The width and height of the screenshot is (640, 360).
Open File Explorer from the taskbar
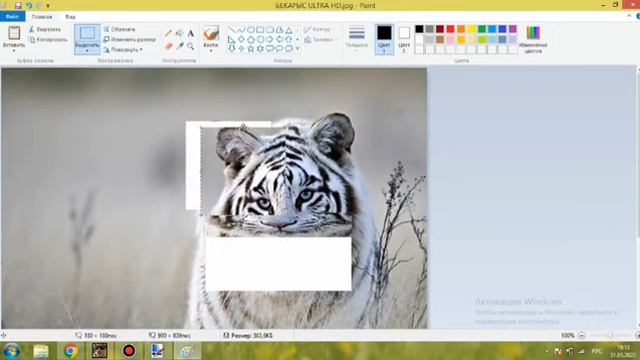41,351
